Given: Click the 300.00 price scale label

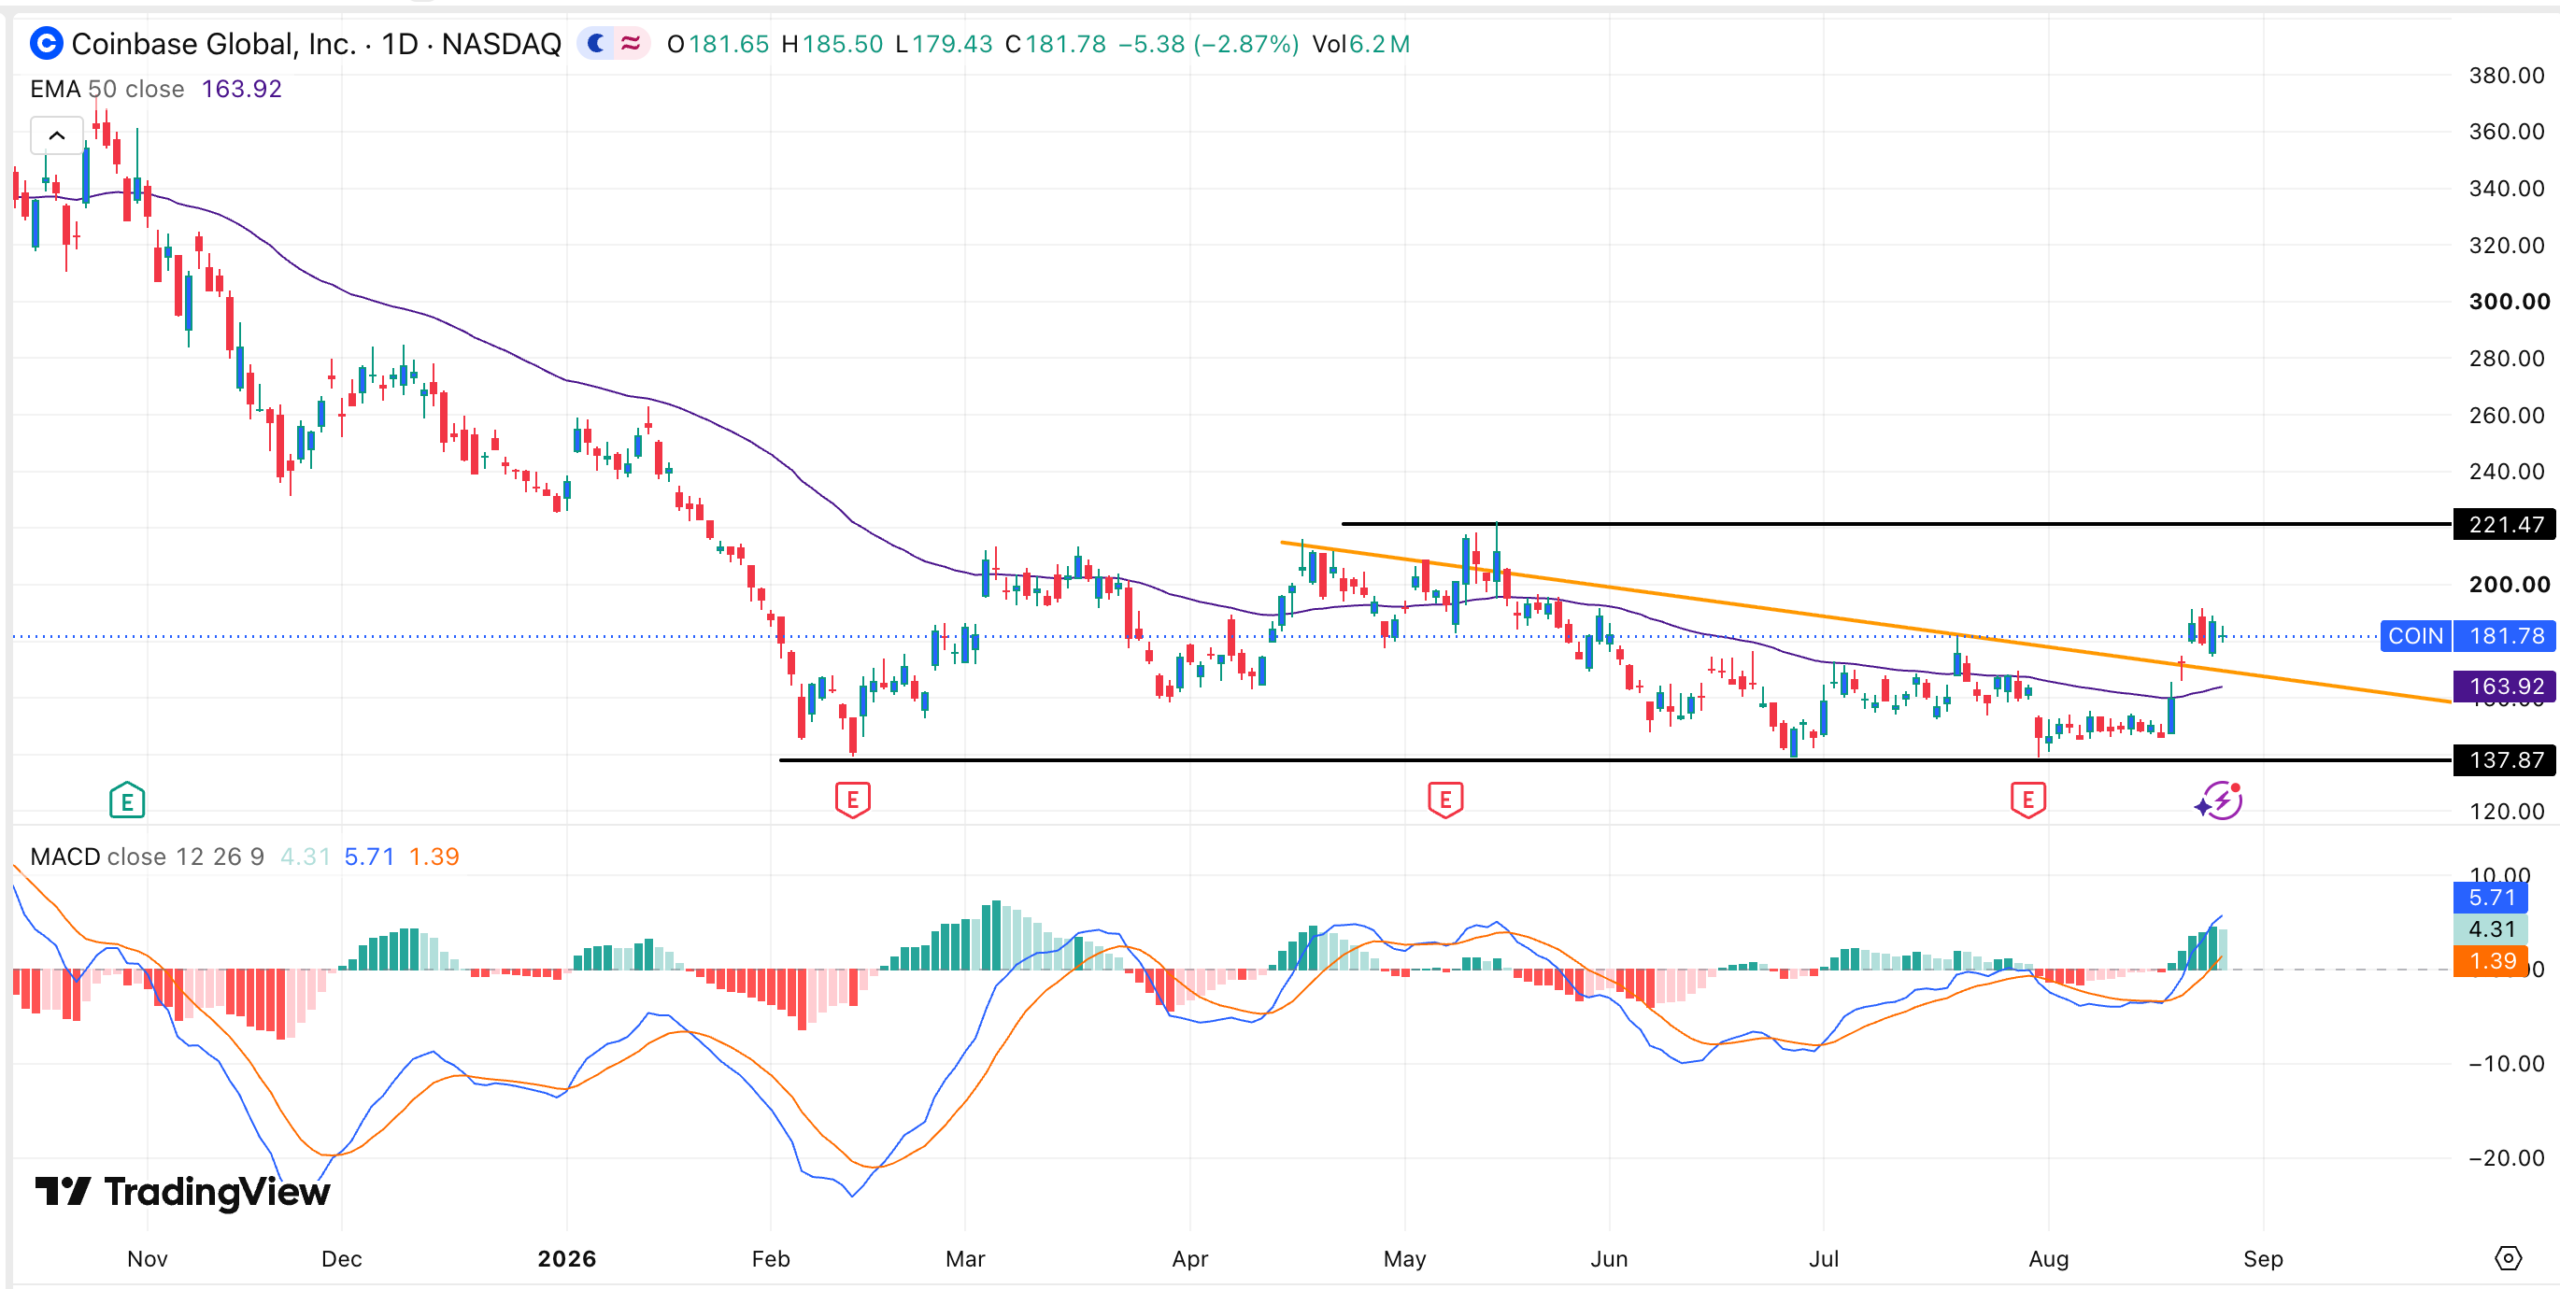Looking at the screenshot, I should (x=2508, y=301).
